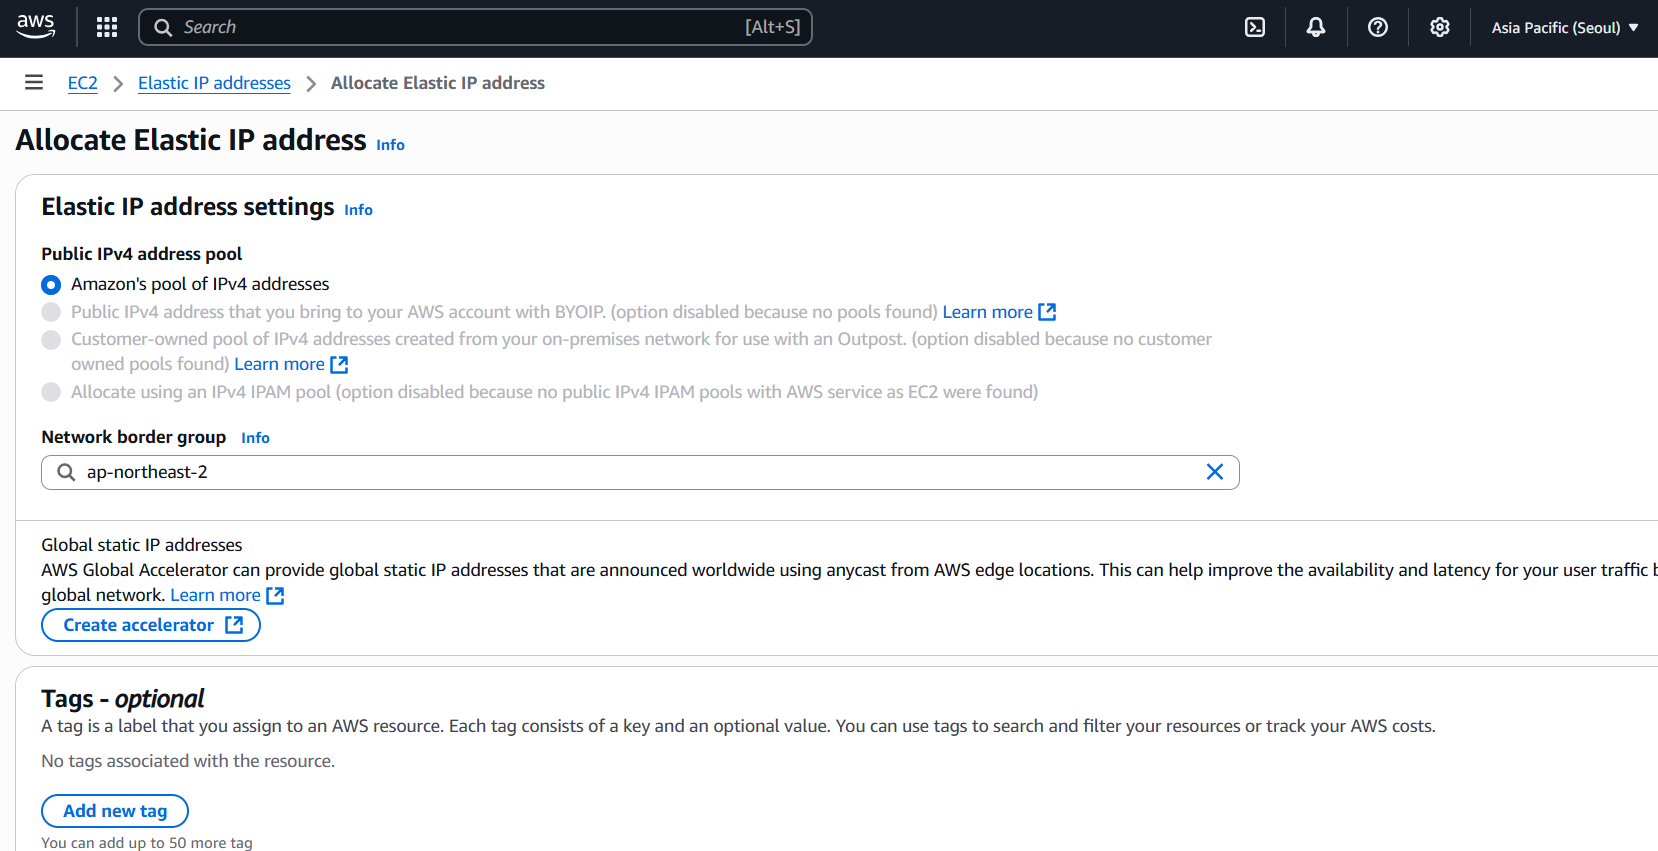Click the Public IPv4 address pool label
Image resolution: width=1658 pixels, height=851 pixels.
point(141,254)
